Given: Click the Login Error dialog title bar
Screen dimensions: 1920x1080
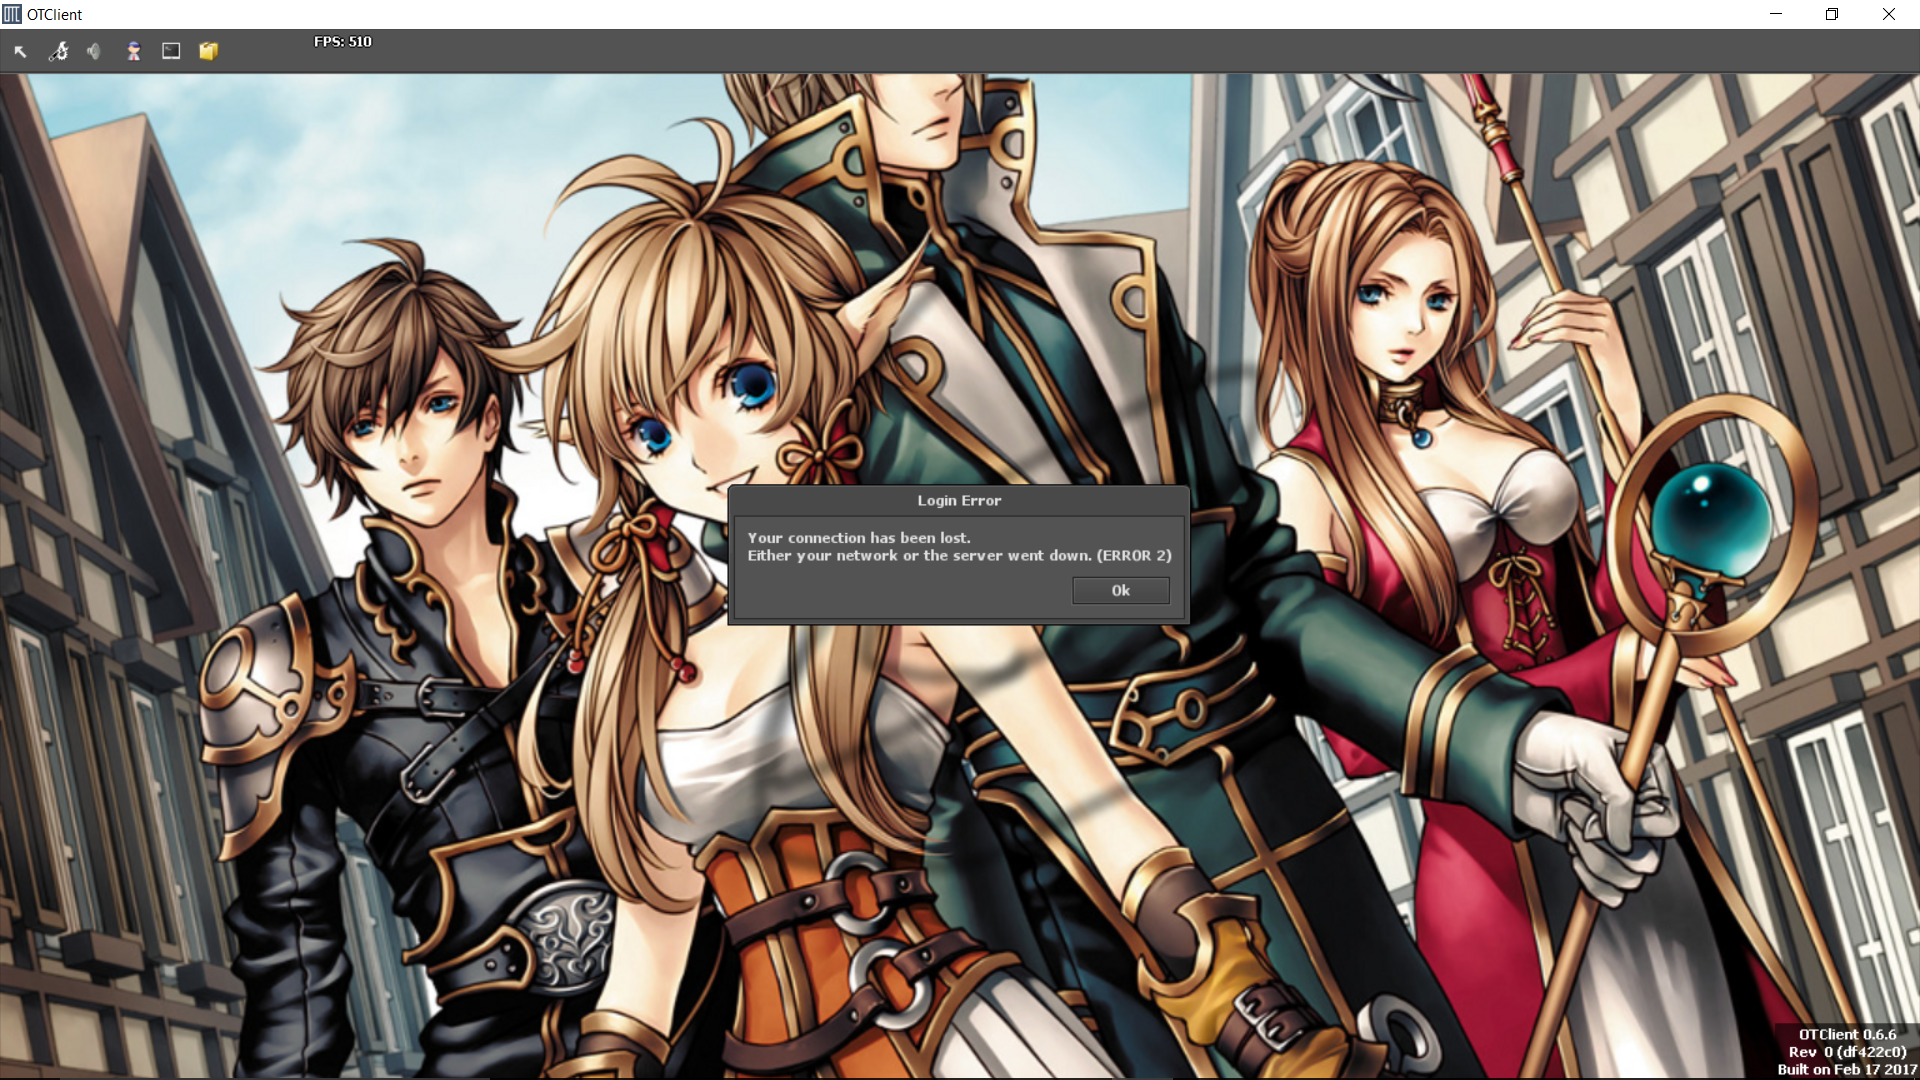Looking at the screenshot, I should (x=959, y=500).
